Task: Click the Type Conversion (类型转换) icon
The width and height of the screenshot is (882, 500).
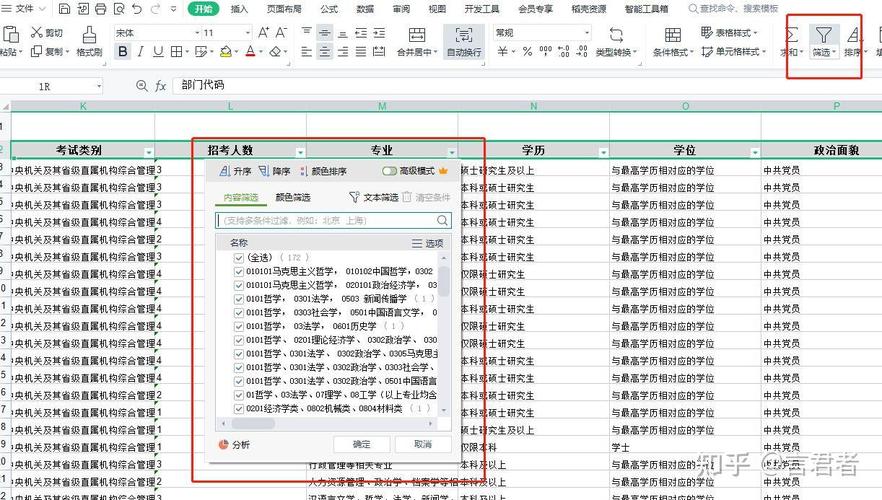Action: click(x=616, y=35)
